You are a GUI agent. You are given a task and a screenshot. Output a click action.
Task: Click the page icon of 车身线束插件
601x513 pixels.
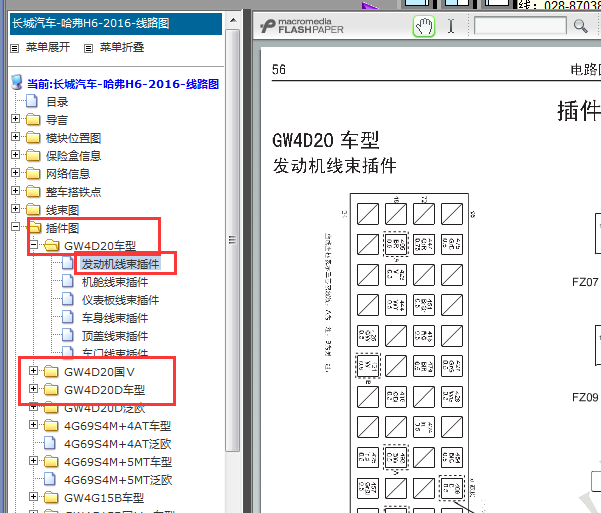[x=68, y=317]
